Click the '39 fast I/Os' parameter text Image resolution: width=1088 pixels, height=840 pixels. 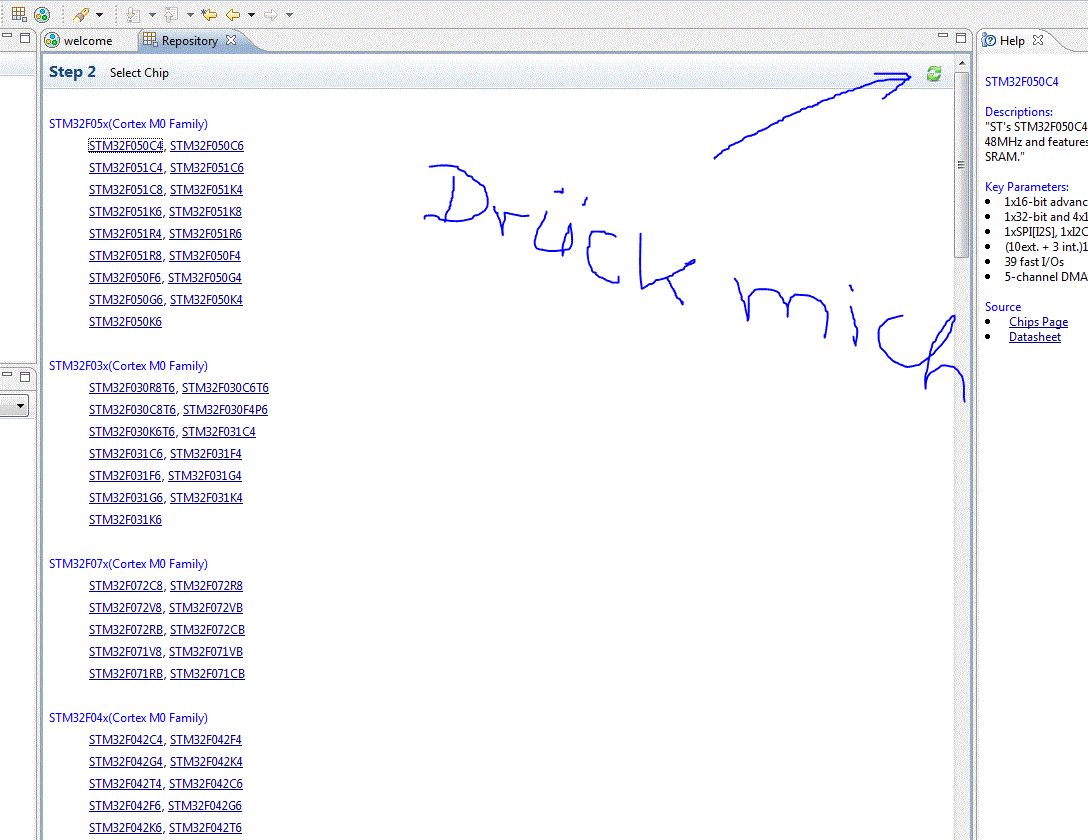coord(1034,262)
